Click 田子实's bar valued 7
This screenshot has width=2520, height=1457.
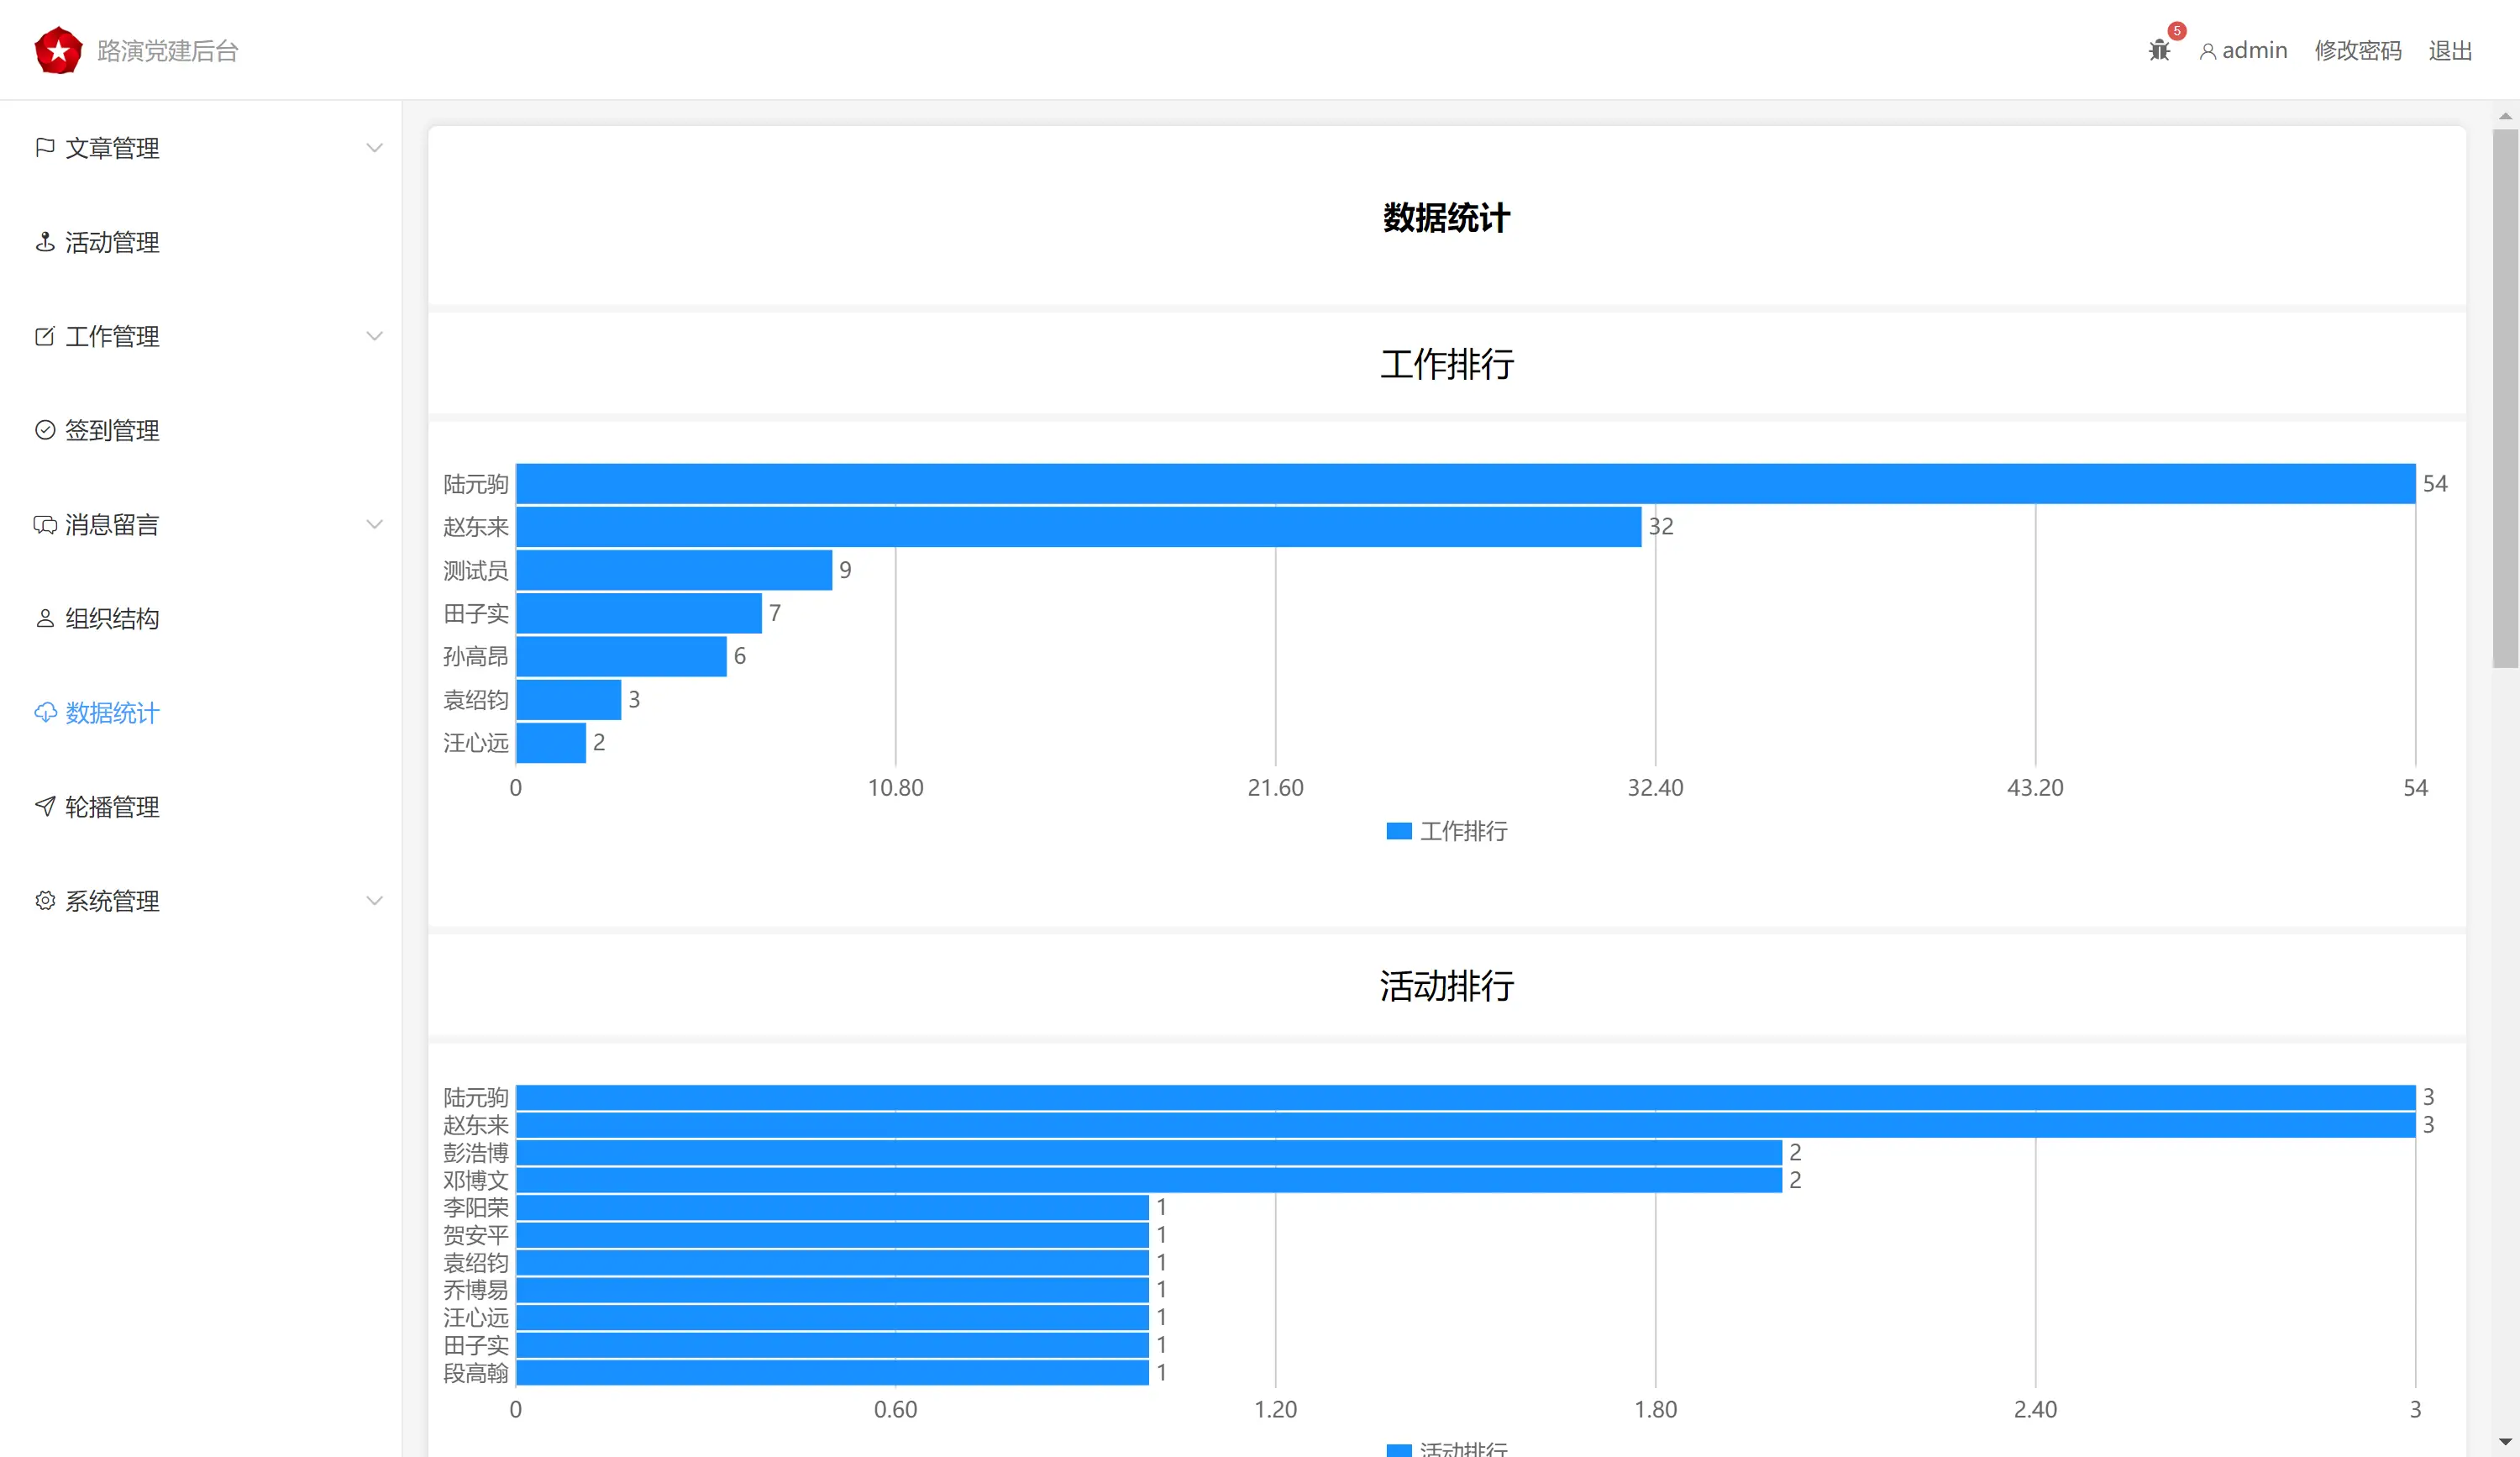coord(639,613)
